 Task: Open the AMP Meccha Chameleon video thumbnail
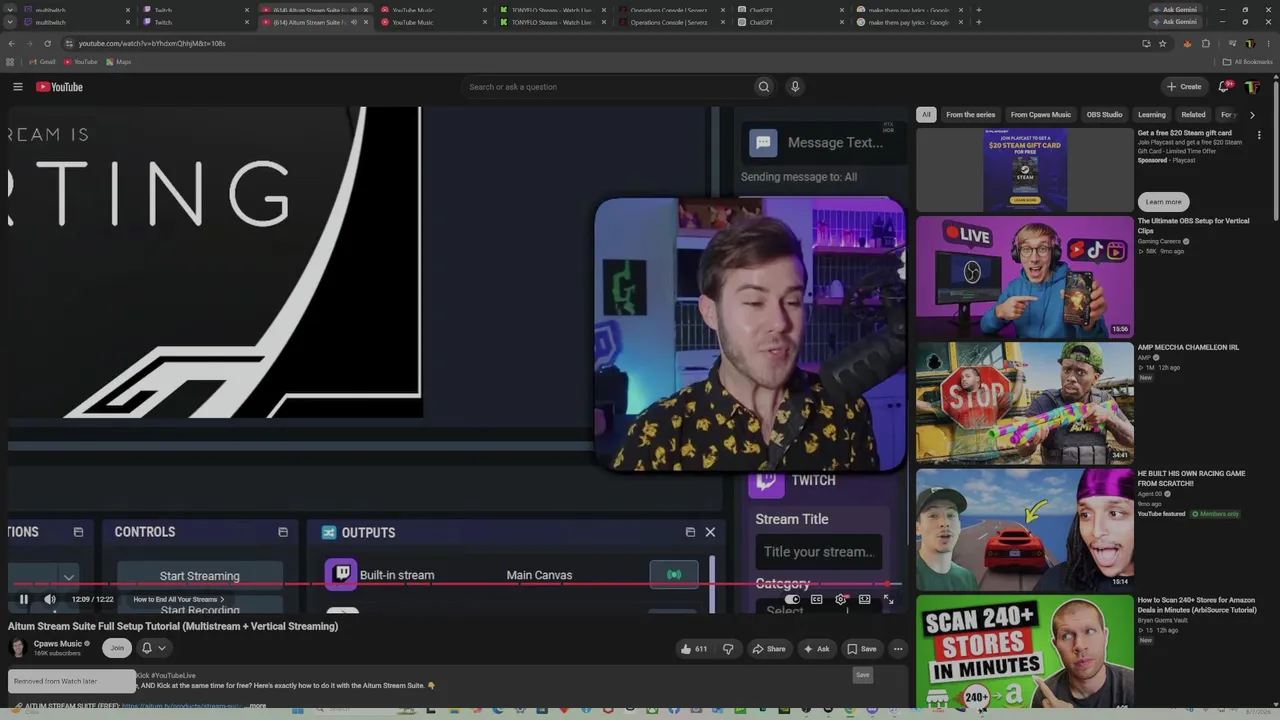pos(1025,403)
